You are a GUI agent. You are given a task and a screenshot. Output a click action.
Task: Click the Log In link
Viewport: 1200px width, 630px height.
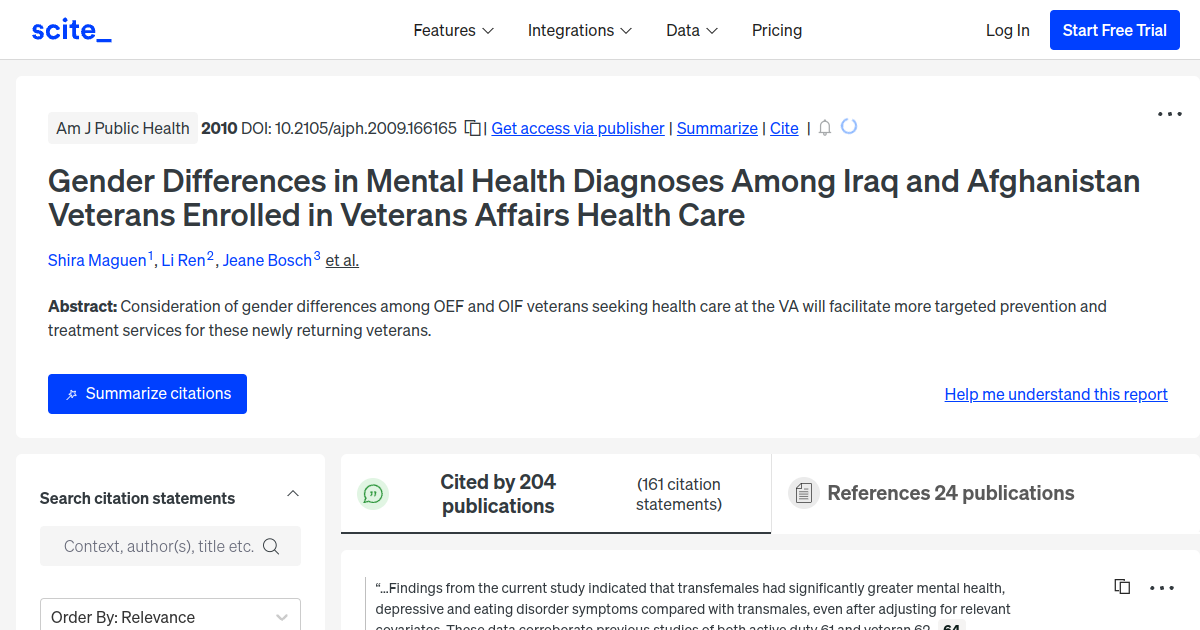coord(1007,30)
